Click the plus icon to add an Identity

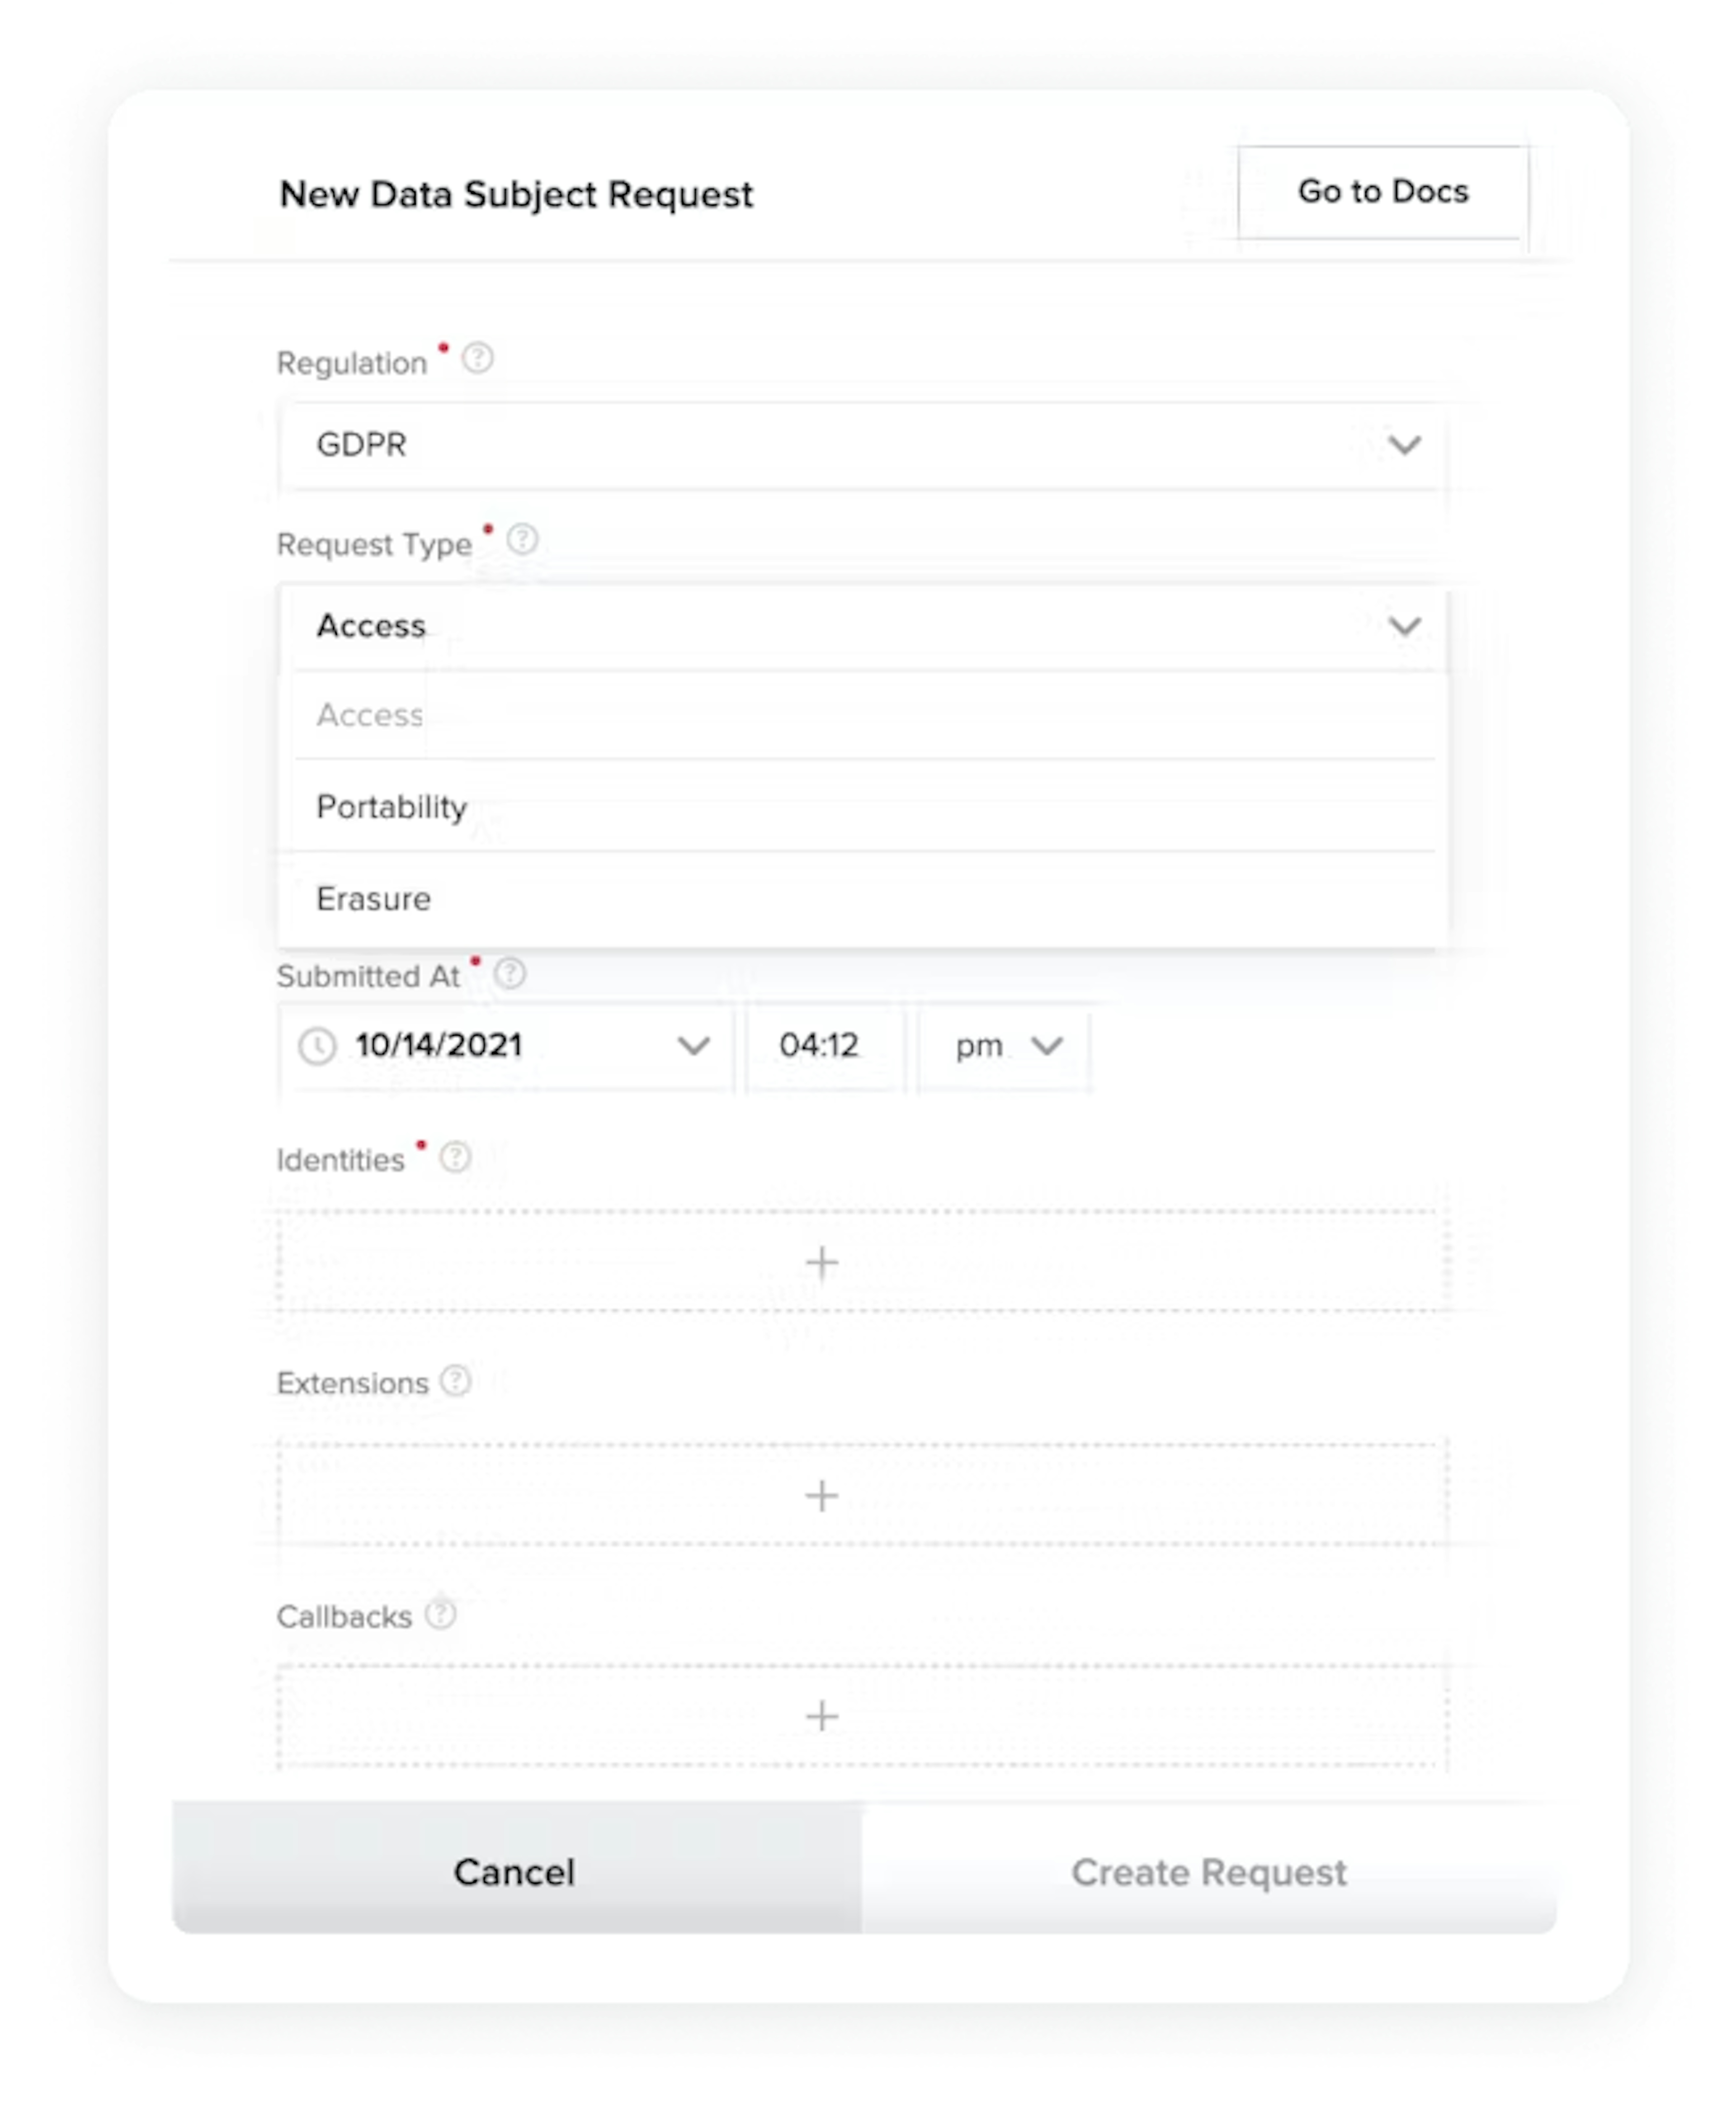click(x=822, y=1262)
